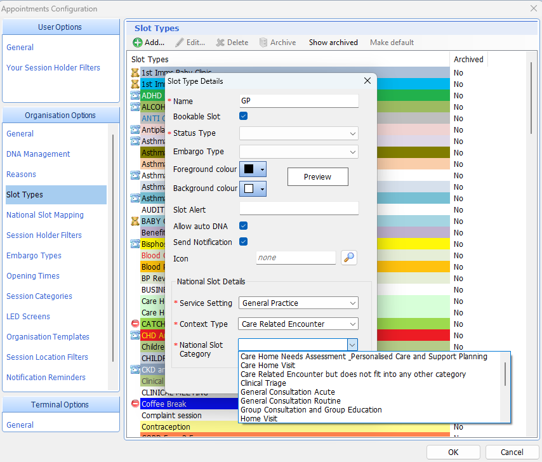Click Show archived in toolbar
Image resolution: width=542 pixels, height=462 pixels.
pyautogui.click(x=333, y=43)
